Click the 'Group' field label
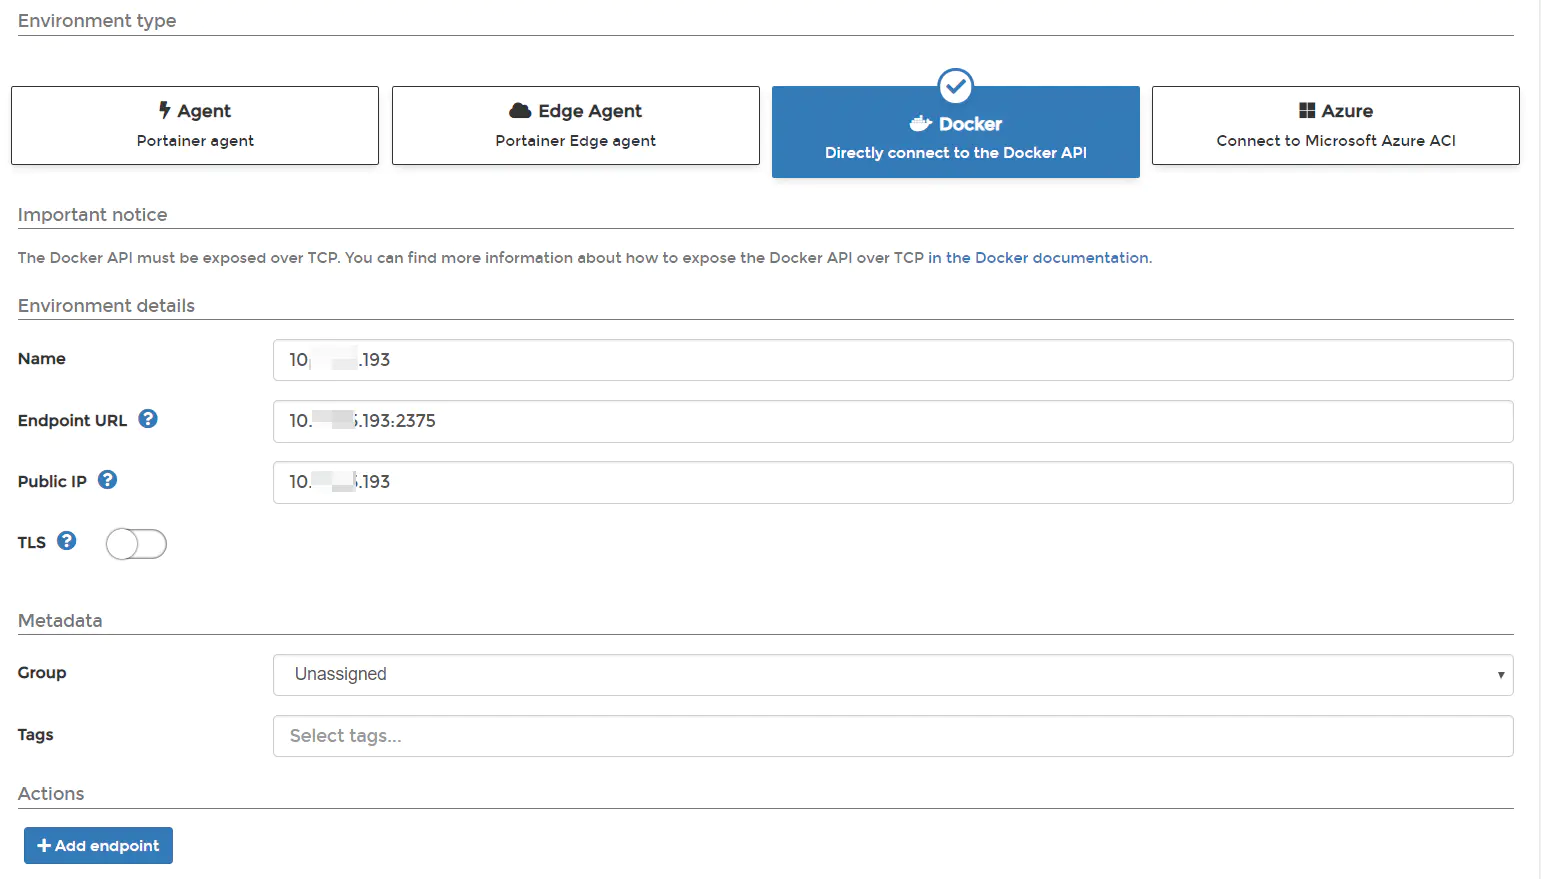 42,673
